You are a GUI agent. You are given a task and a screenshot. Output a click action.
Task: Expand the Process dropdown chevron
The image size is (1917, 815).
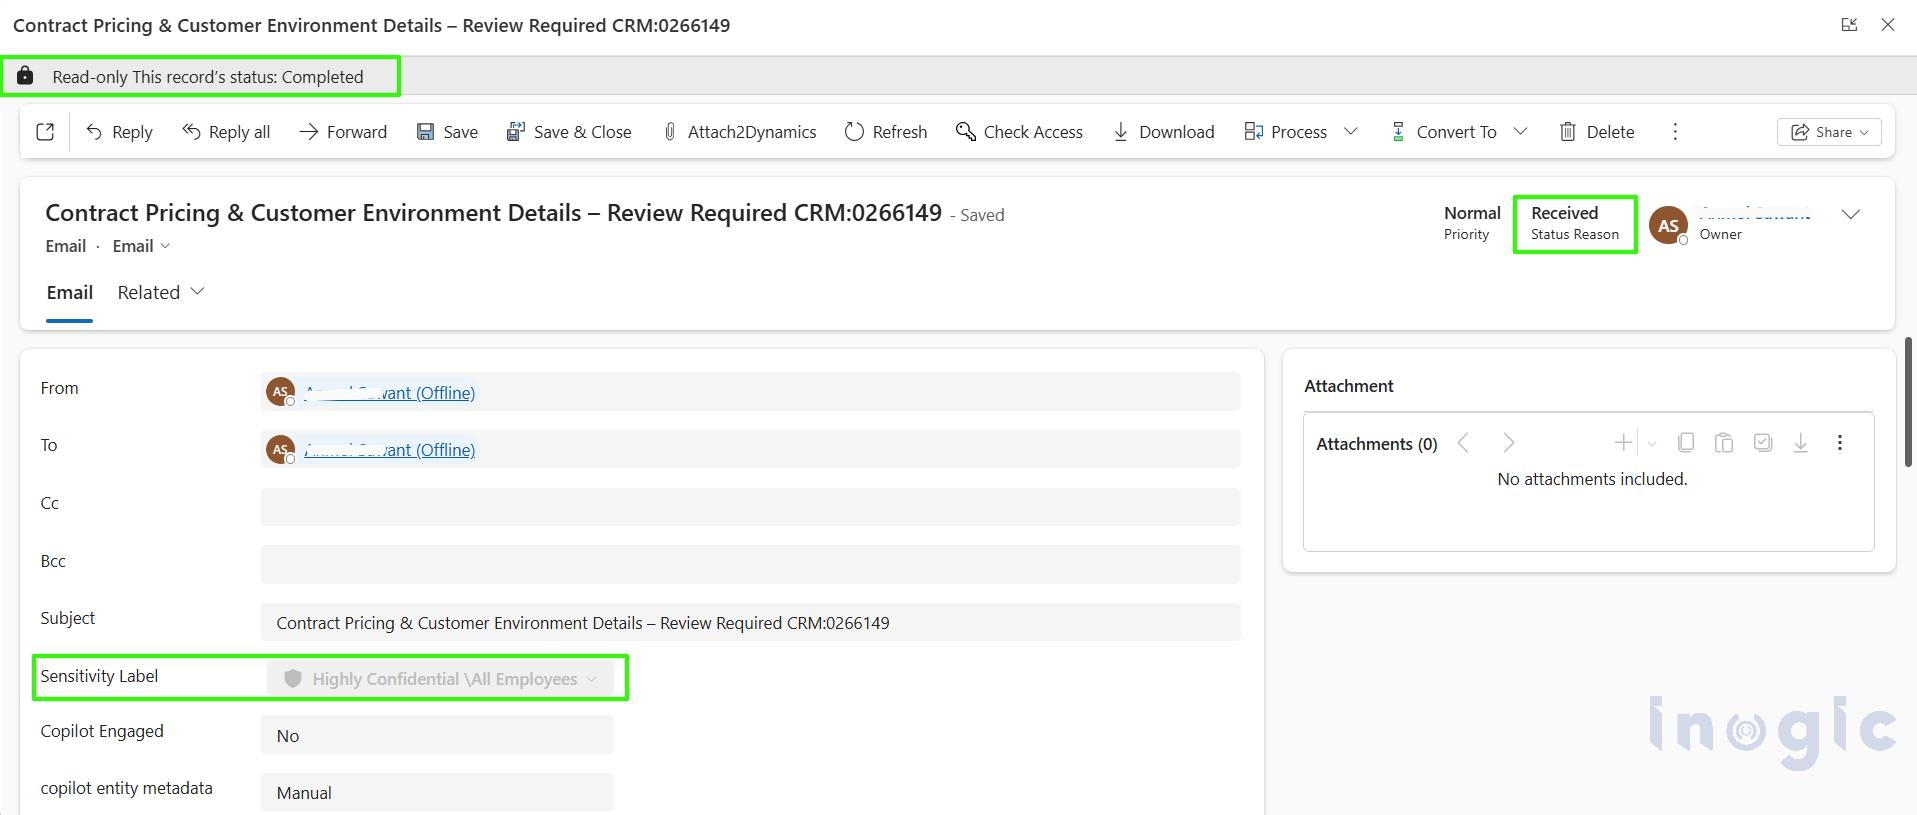click(1351, 132)
